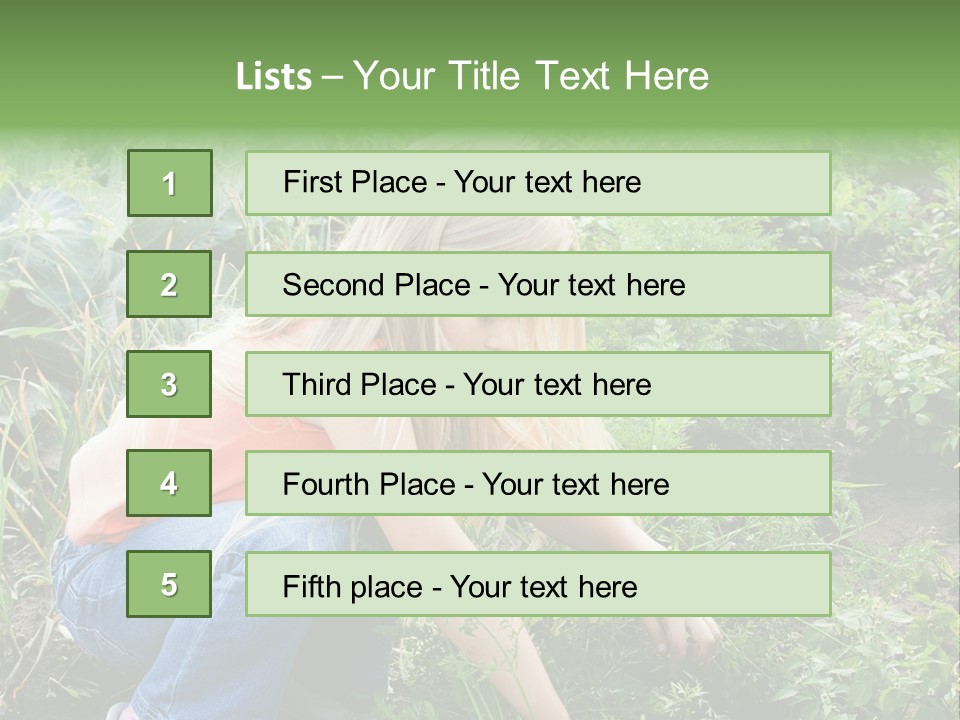Click 'Your Title Text Here' in heading
Viewport: 960px width, 720px height.
click(x=531, y=76)
